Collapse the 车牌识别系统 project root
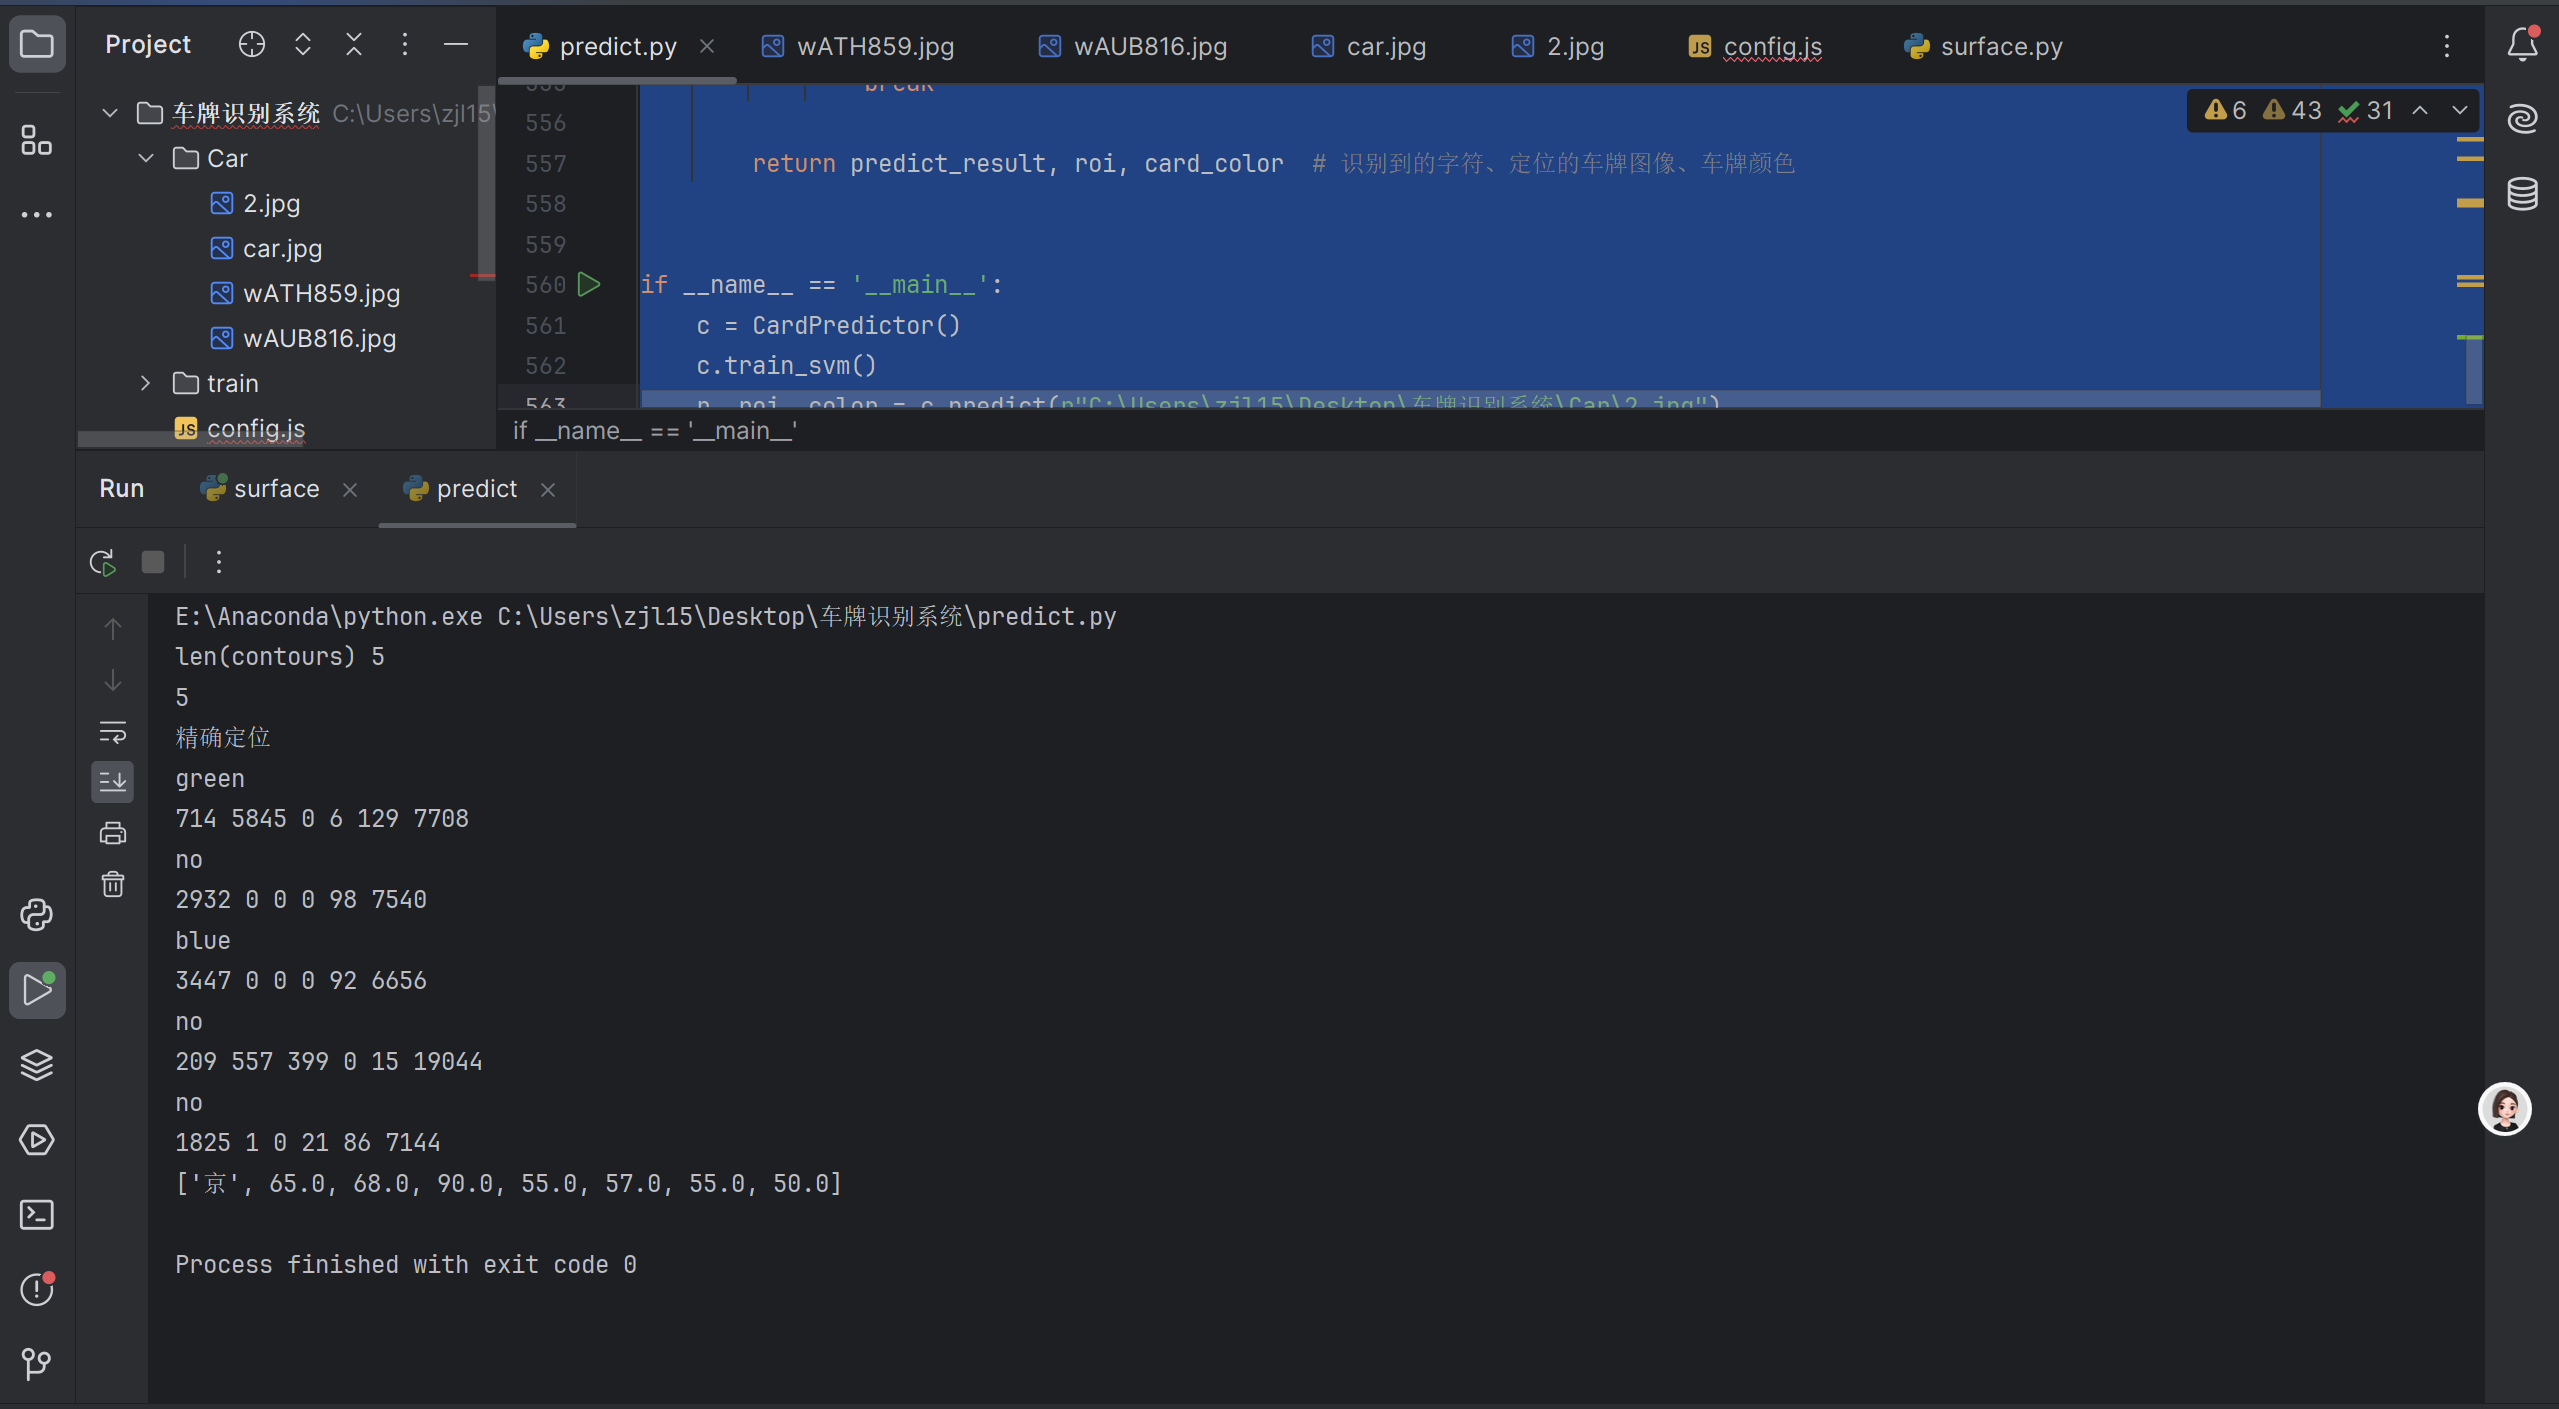 pos(110,113)
